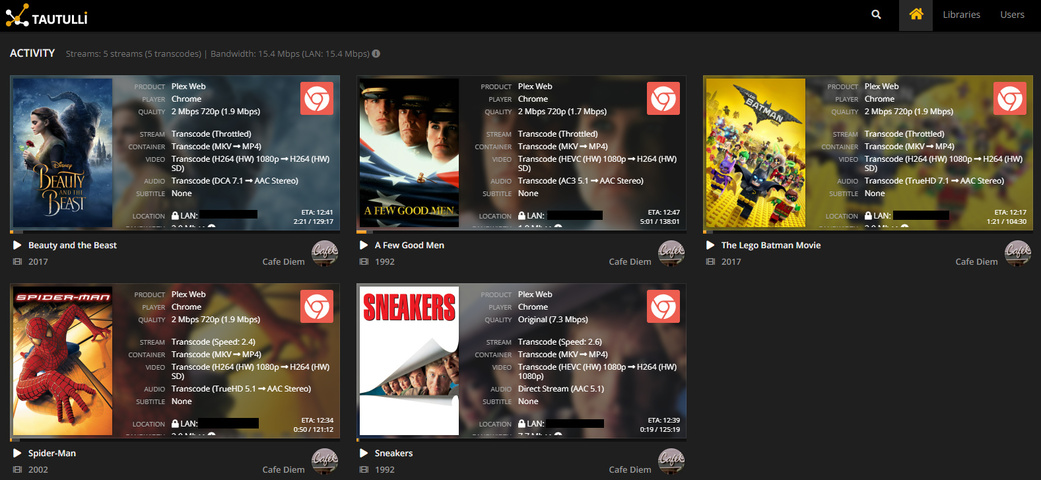The height and width of the screenshot is (480, 1041).
Task: Open The Lego Batman Movie poster
Action: click(756, 153)
